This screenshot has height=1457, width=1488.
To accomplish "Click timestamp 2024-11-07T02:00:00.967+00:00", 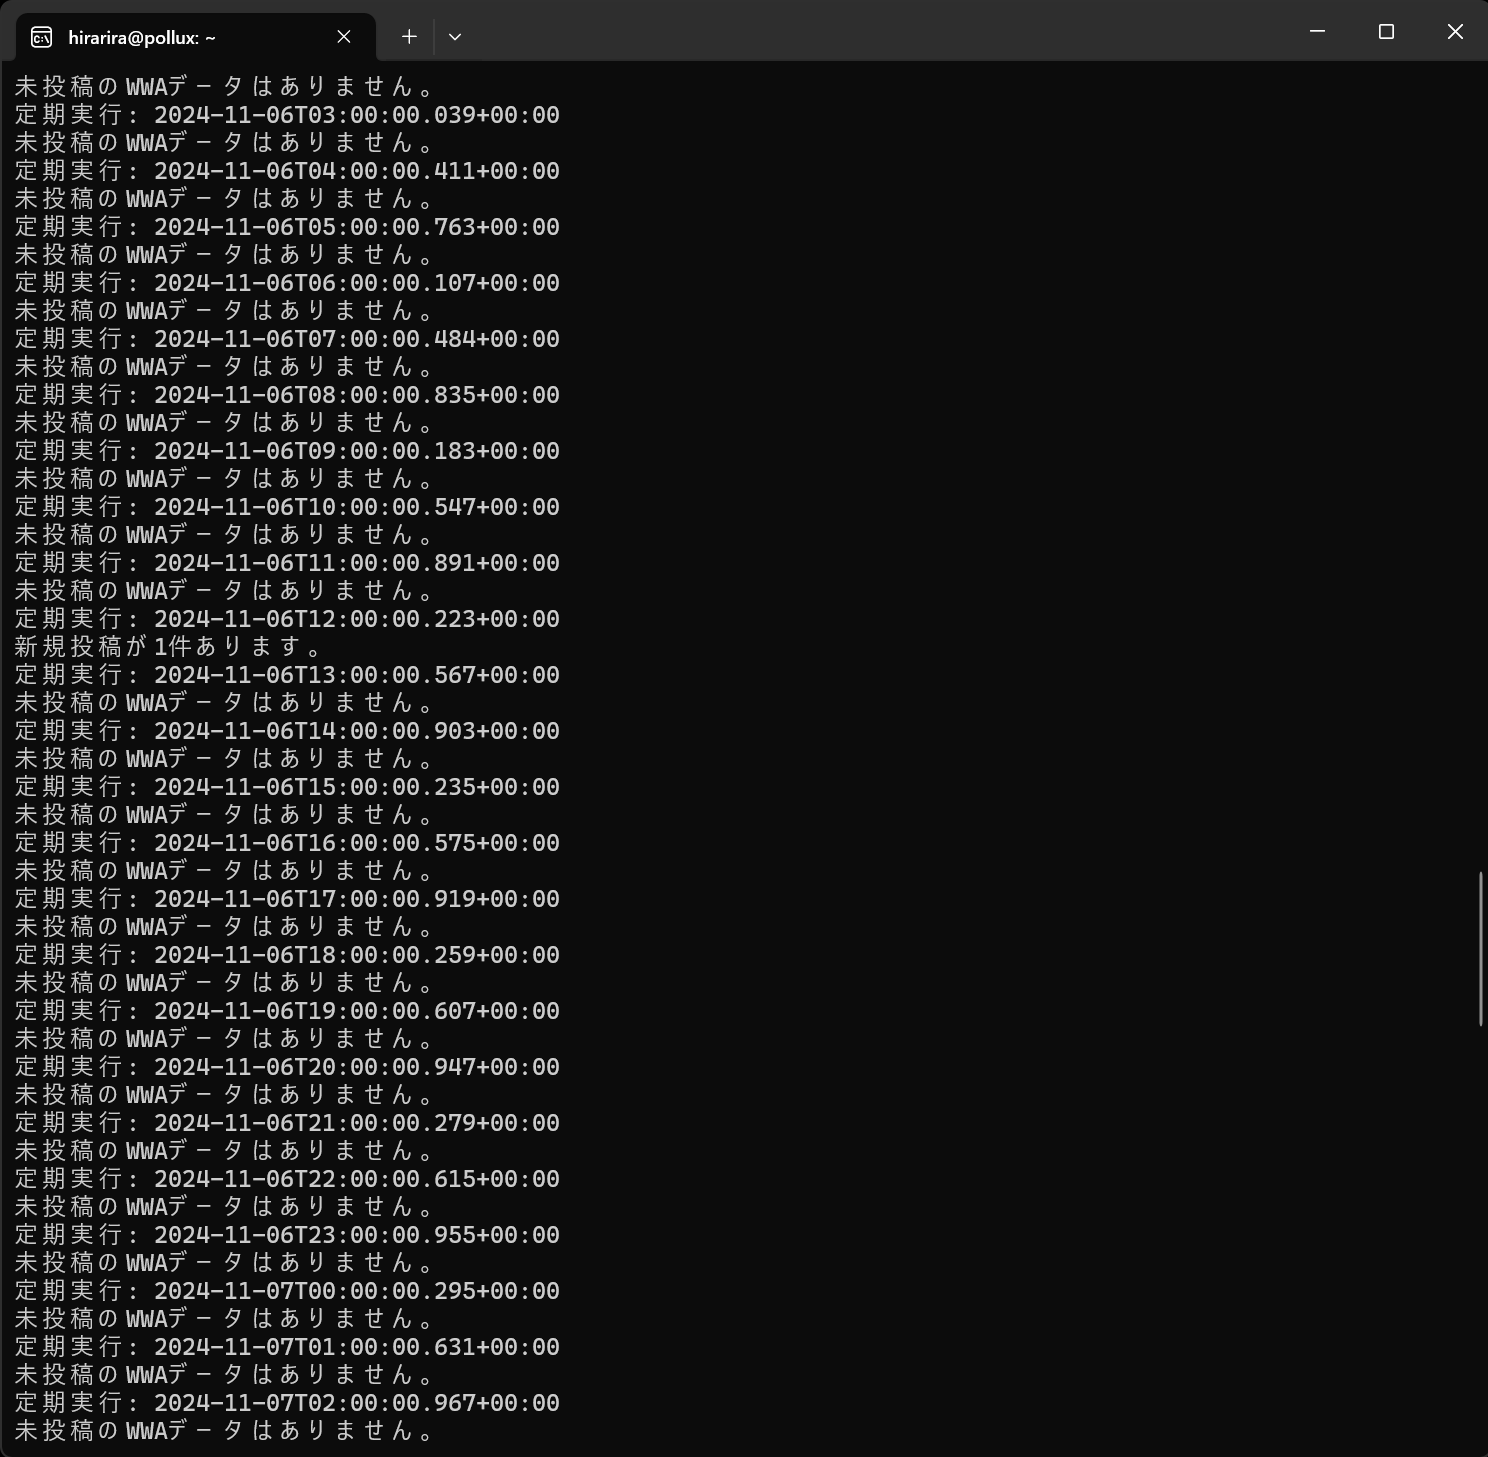I will [357, 1403].
